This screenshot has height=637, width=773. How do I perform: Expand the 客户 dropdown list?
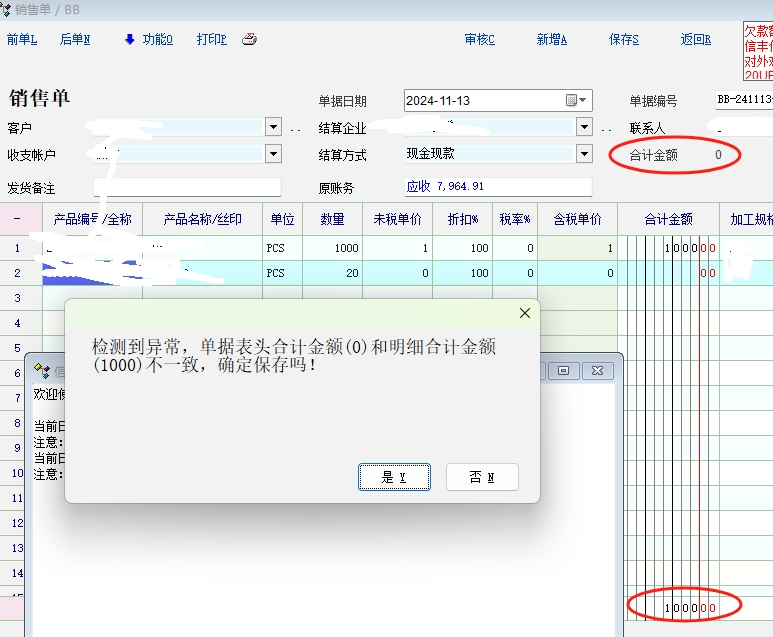click(x=273, y=127)
